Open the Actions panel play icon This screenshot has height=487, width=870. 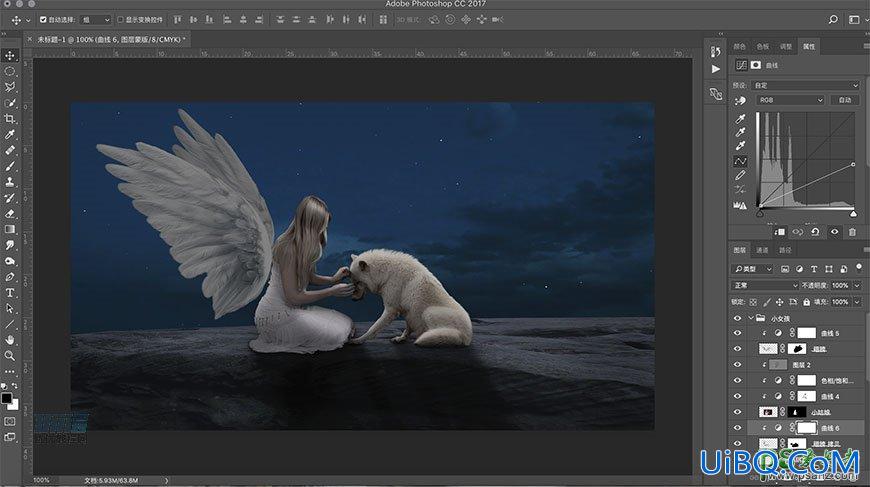[716, 69]
